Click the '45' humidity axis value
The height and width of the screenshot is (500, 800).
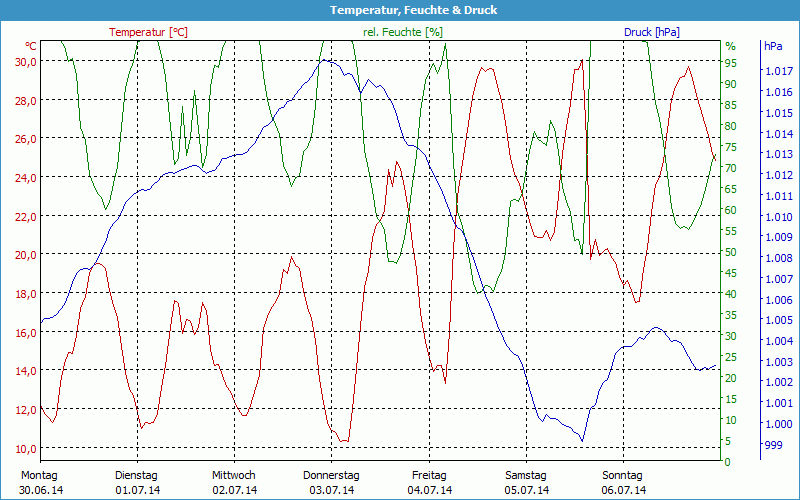731,273
